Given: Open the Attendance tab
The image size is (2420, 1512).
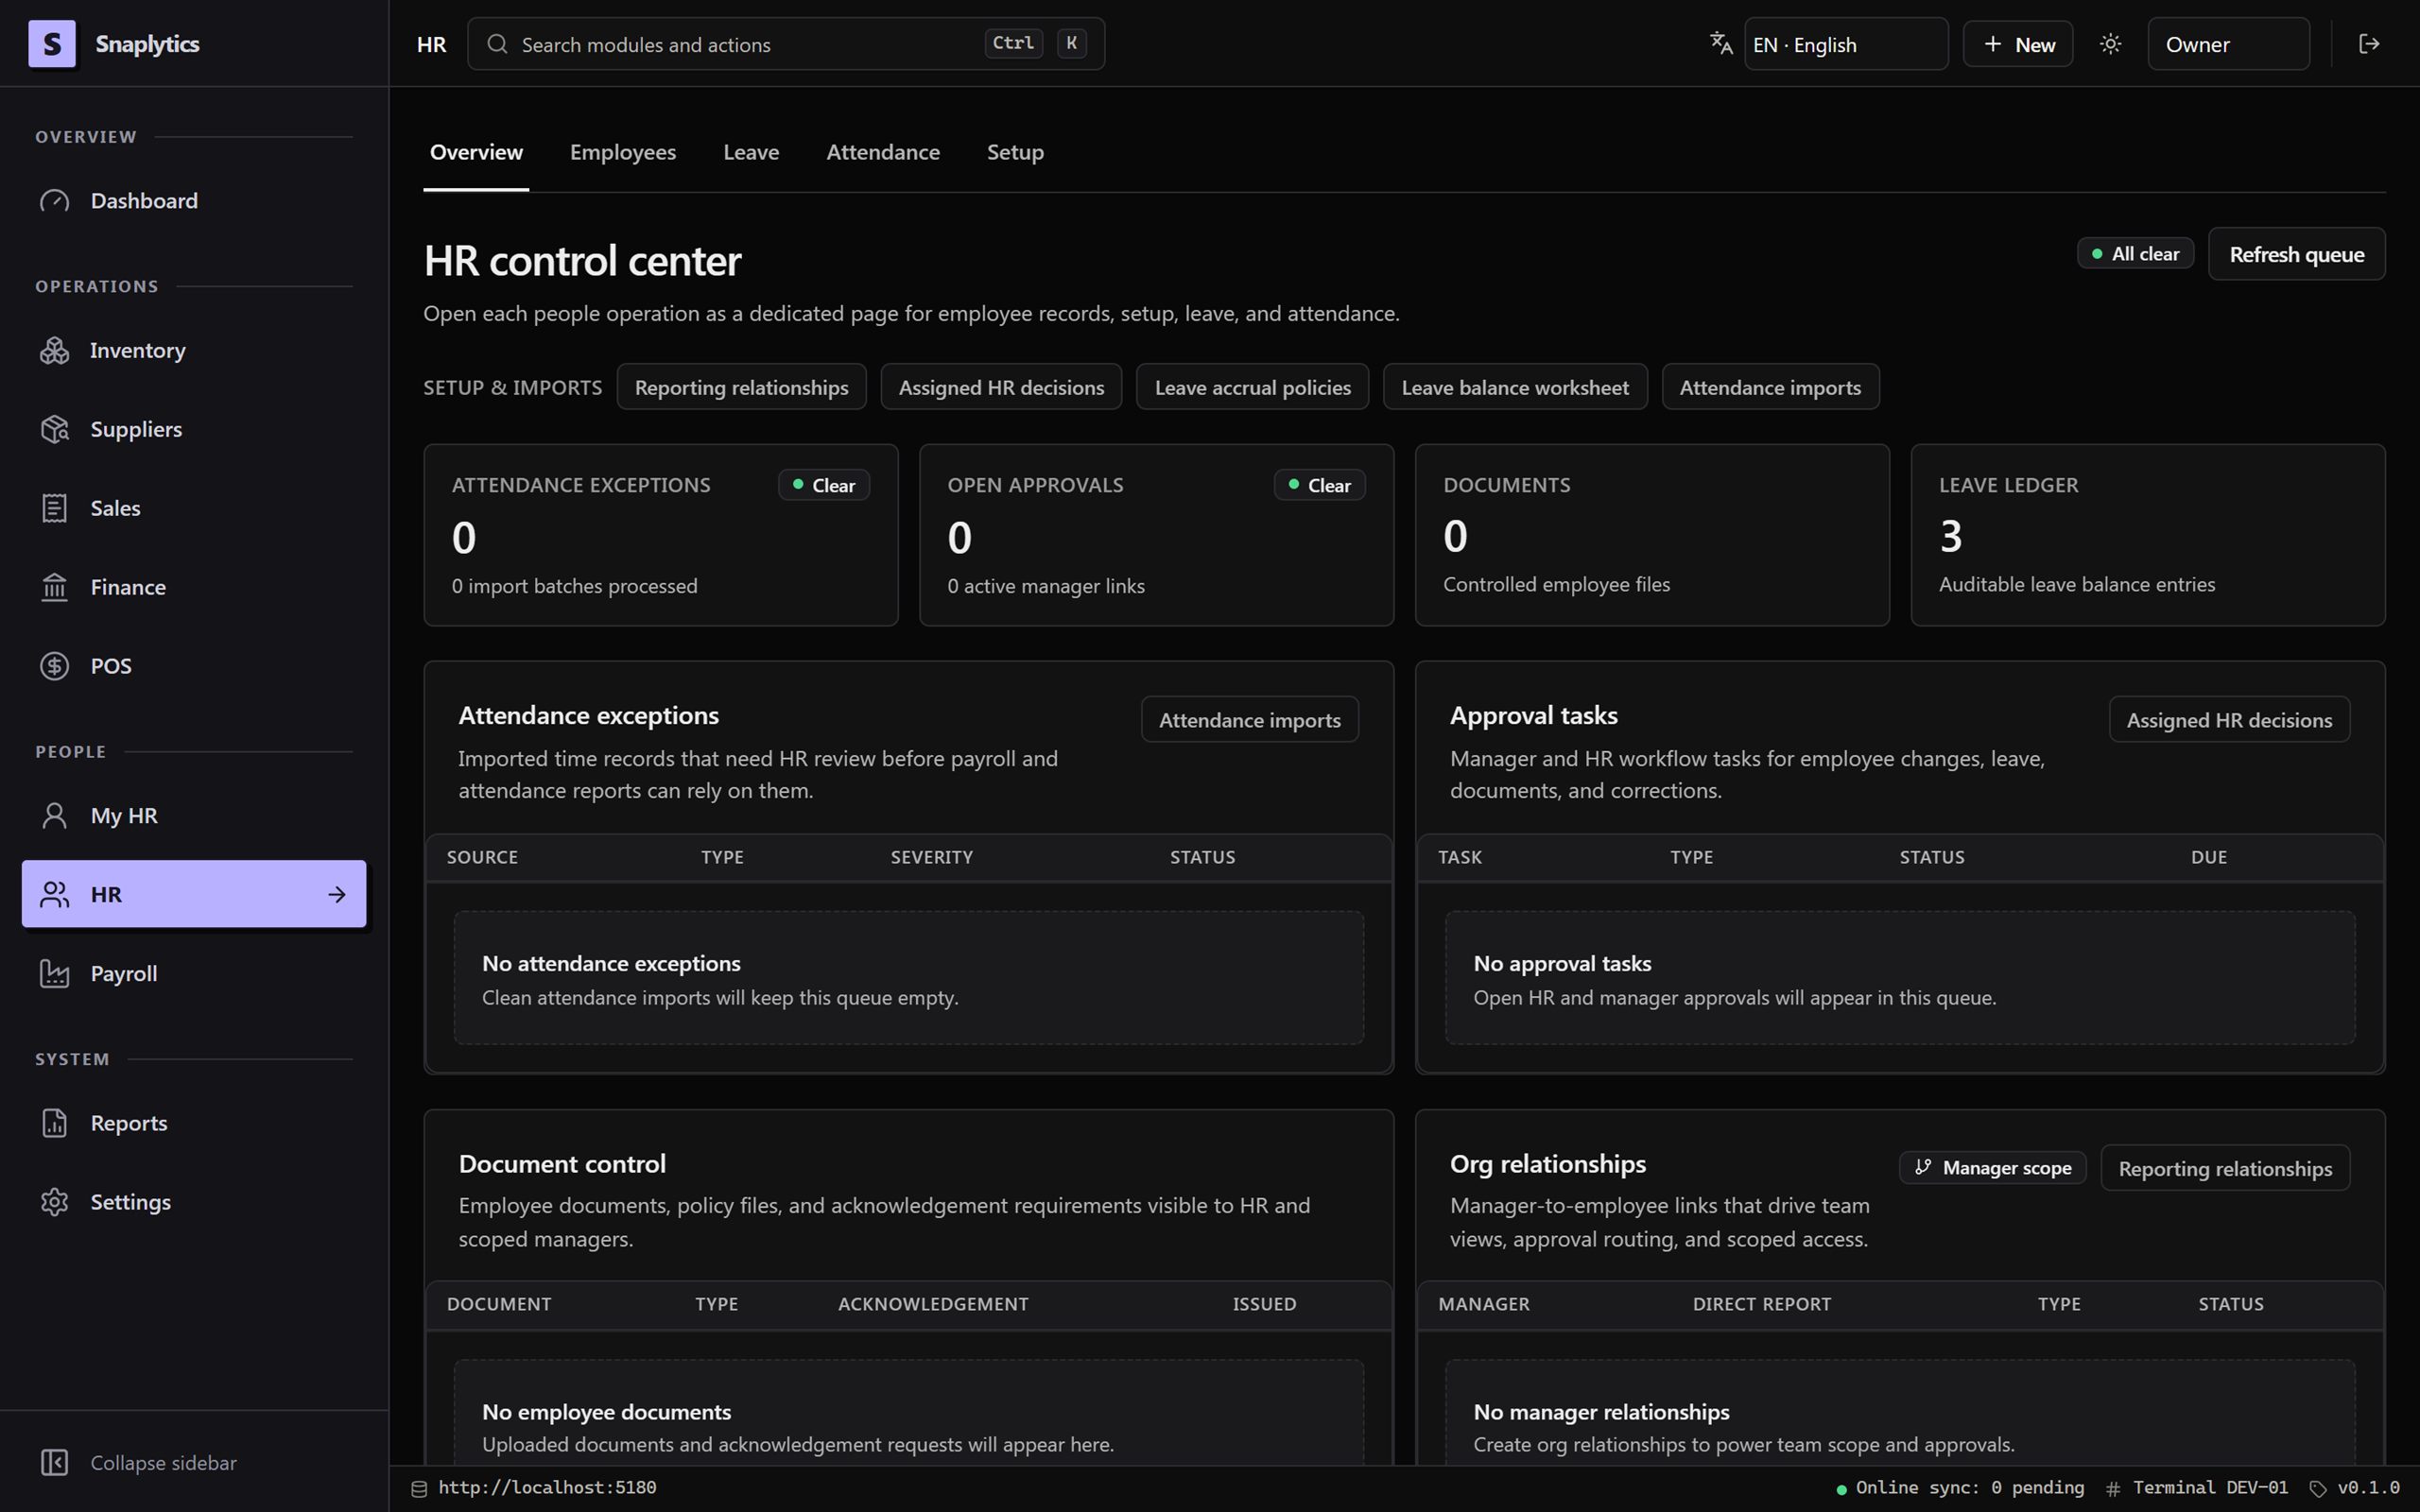Looking at the screenshot, I should 883,152.
